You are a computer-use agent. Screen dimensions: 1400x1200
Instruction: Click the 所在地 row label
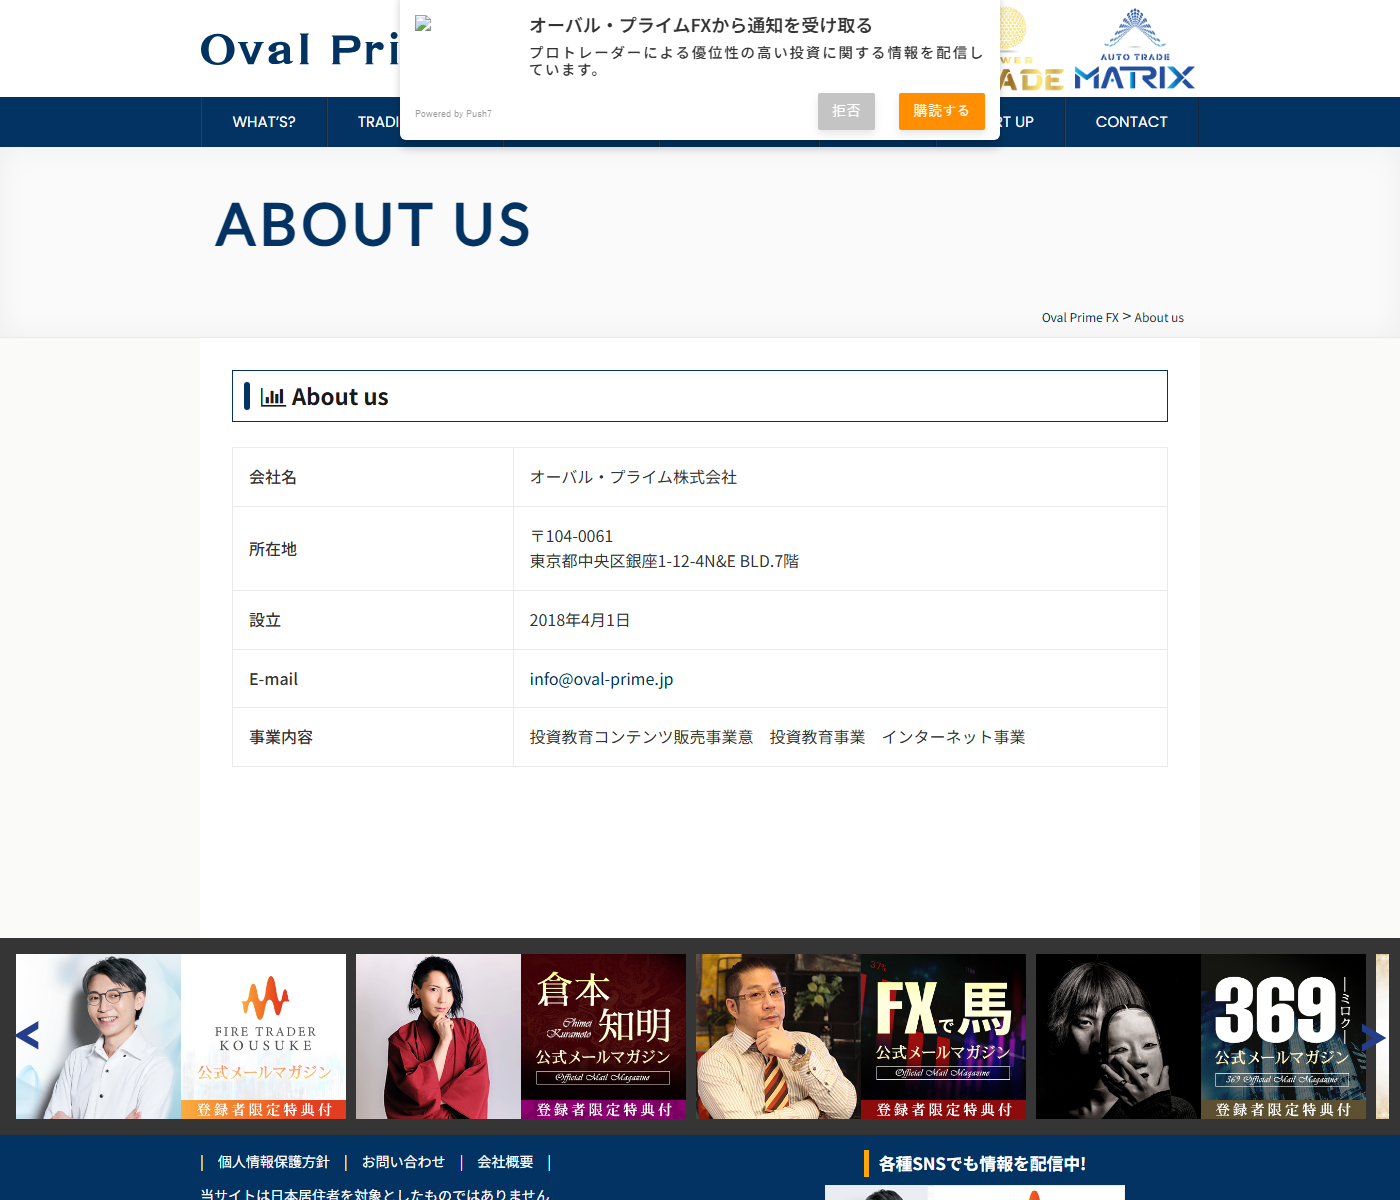point(273,549)
